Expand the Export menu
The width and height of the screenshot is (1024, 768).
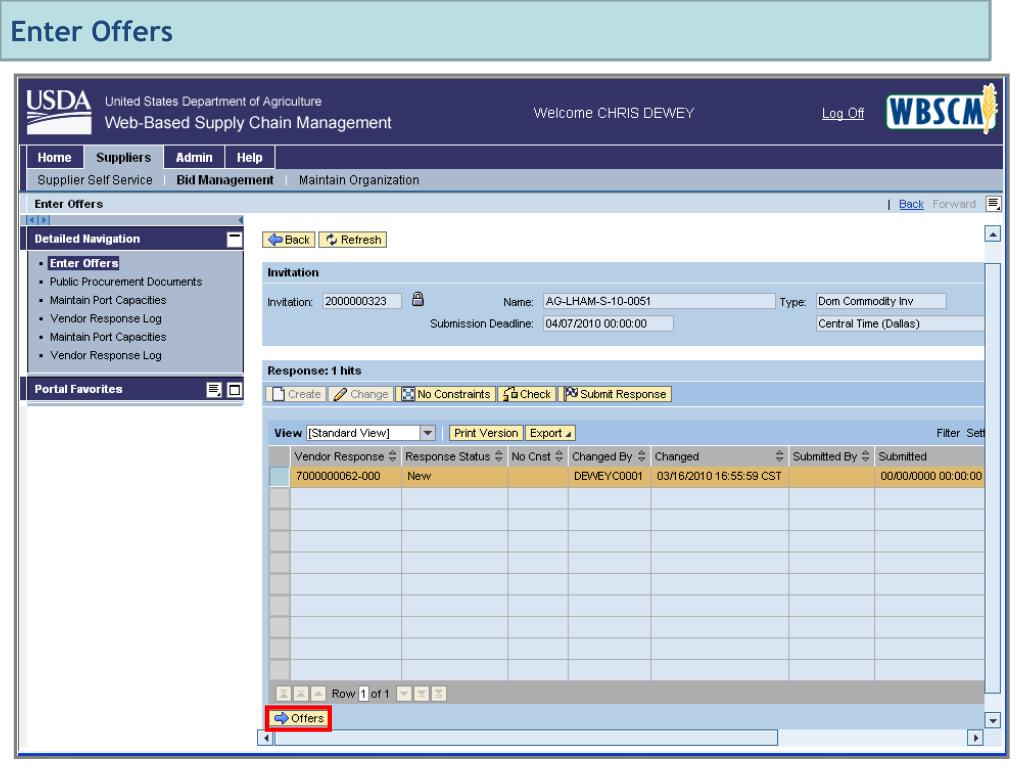pyautogui.click(x=551, y=433)
